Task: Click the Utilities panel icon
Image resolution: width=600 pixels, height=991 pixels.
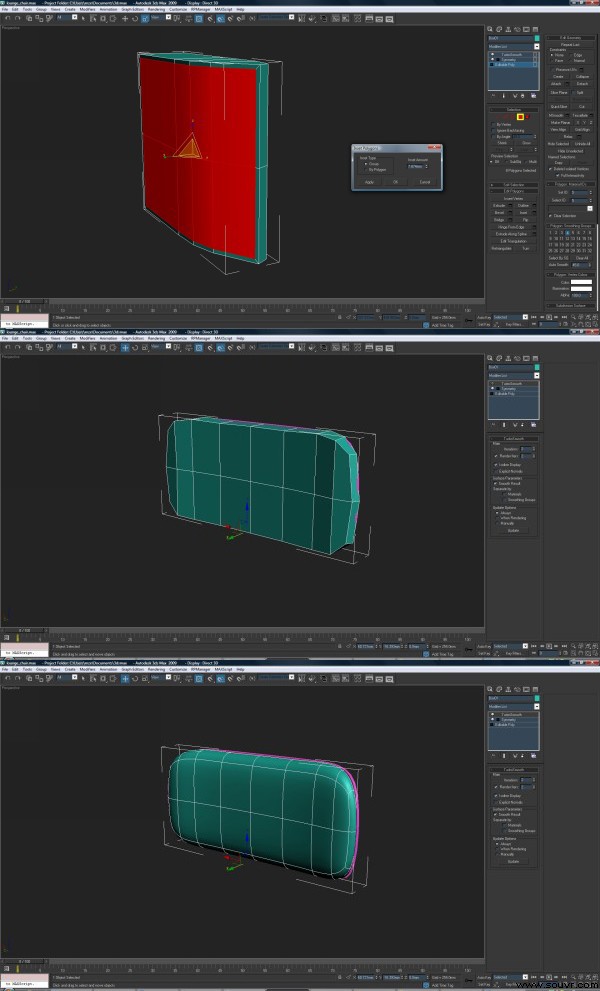Action: click(x=536, y=29)
